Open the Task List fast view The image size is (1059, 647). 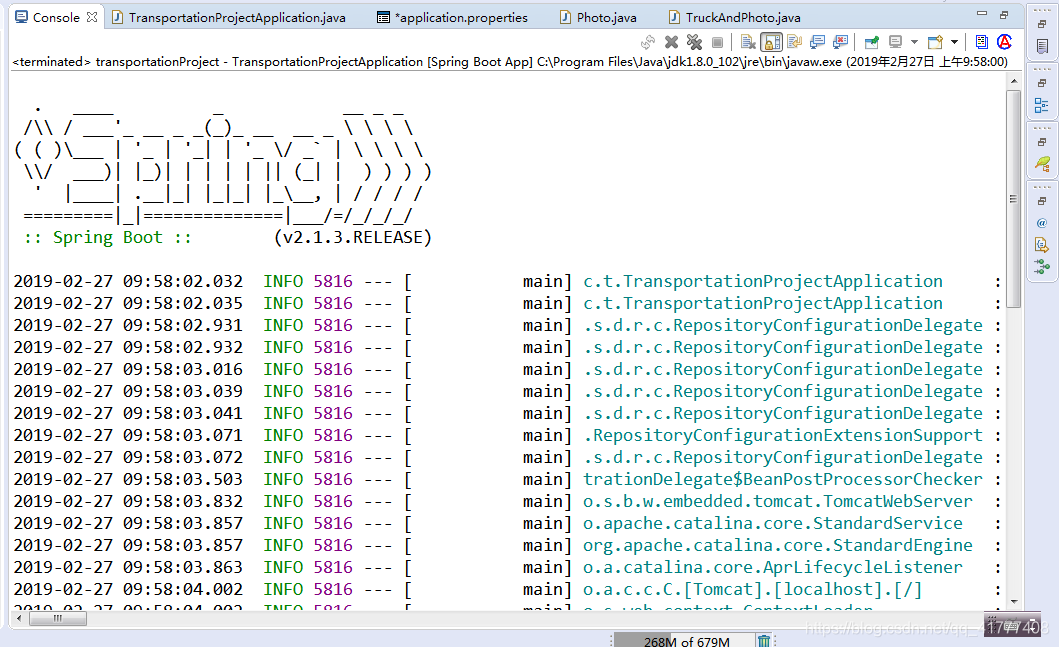(1042, 47)
